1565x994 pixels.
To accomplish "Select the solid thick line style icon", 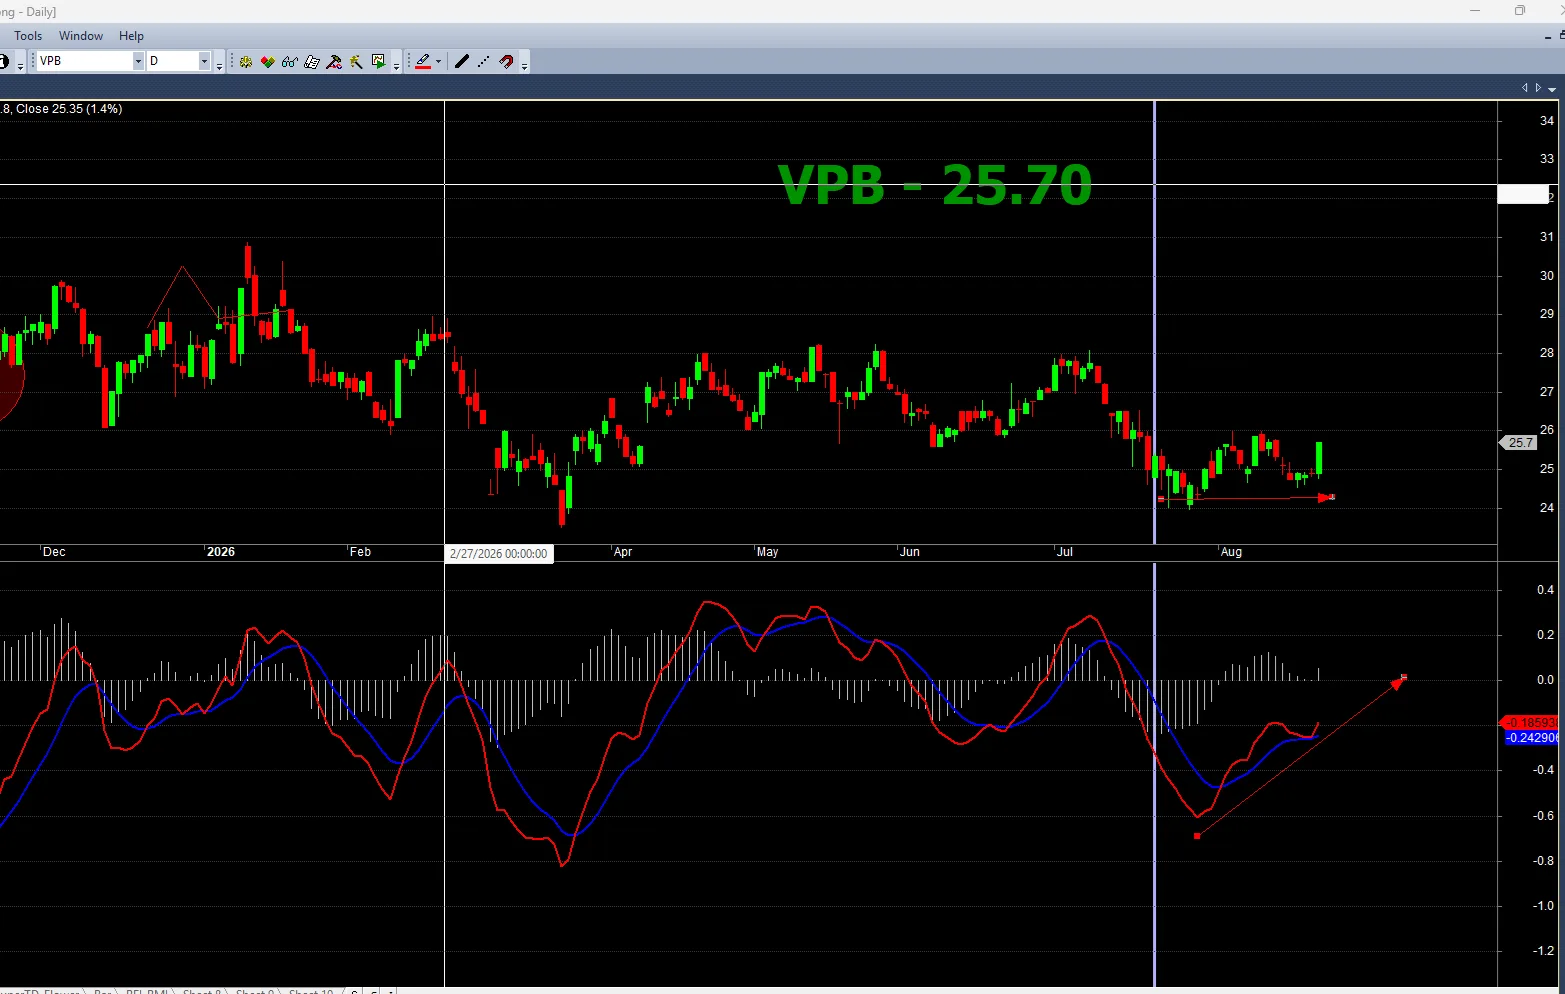I will (x=461, y=62).
